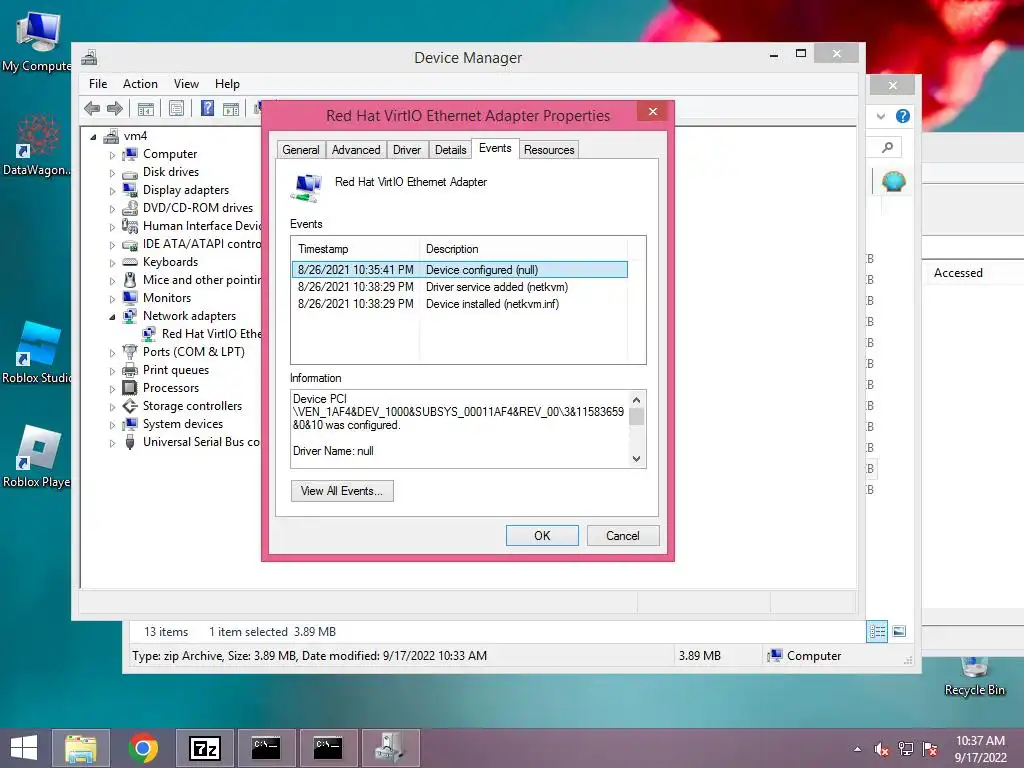Click the Print queues category icon

tap(130, 370)
